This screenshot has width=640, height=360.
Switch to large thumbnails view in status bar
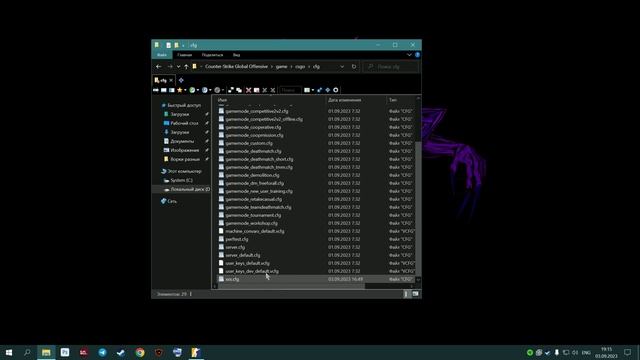[415, 294]
